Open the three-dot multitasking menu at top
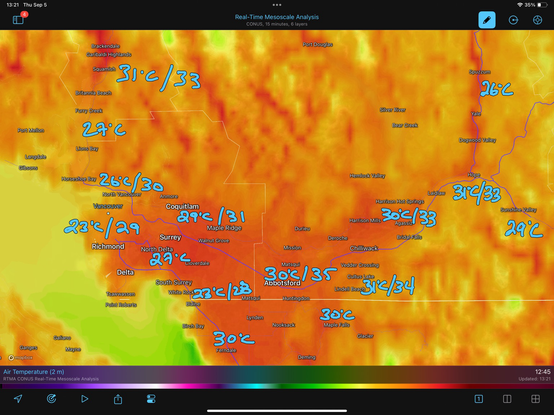This screenshot has width=554, height=415. (x=277, y=5)
